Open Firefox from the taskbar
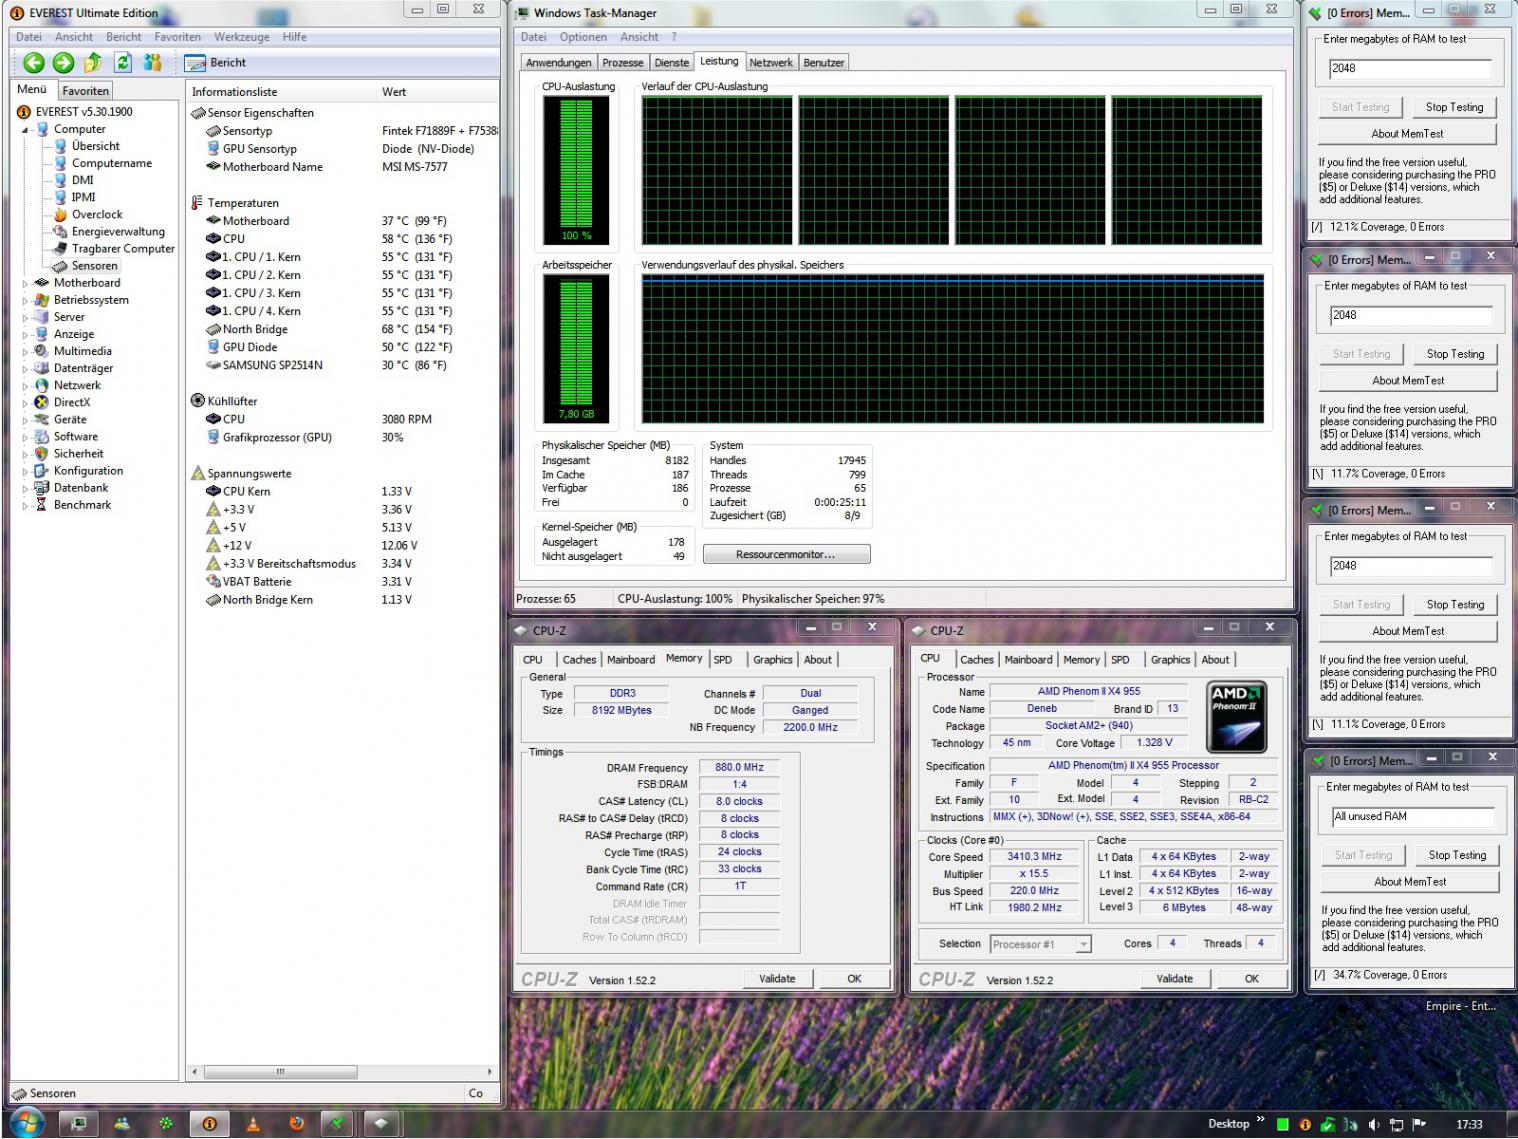Image resolution: width=1518 pixels, height=1139 pixels. point(297,1124)
